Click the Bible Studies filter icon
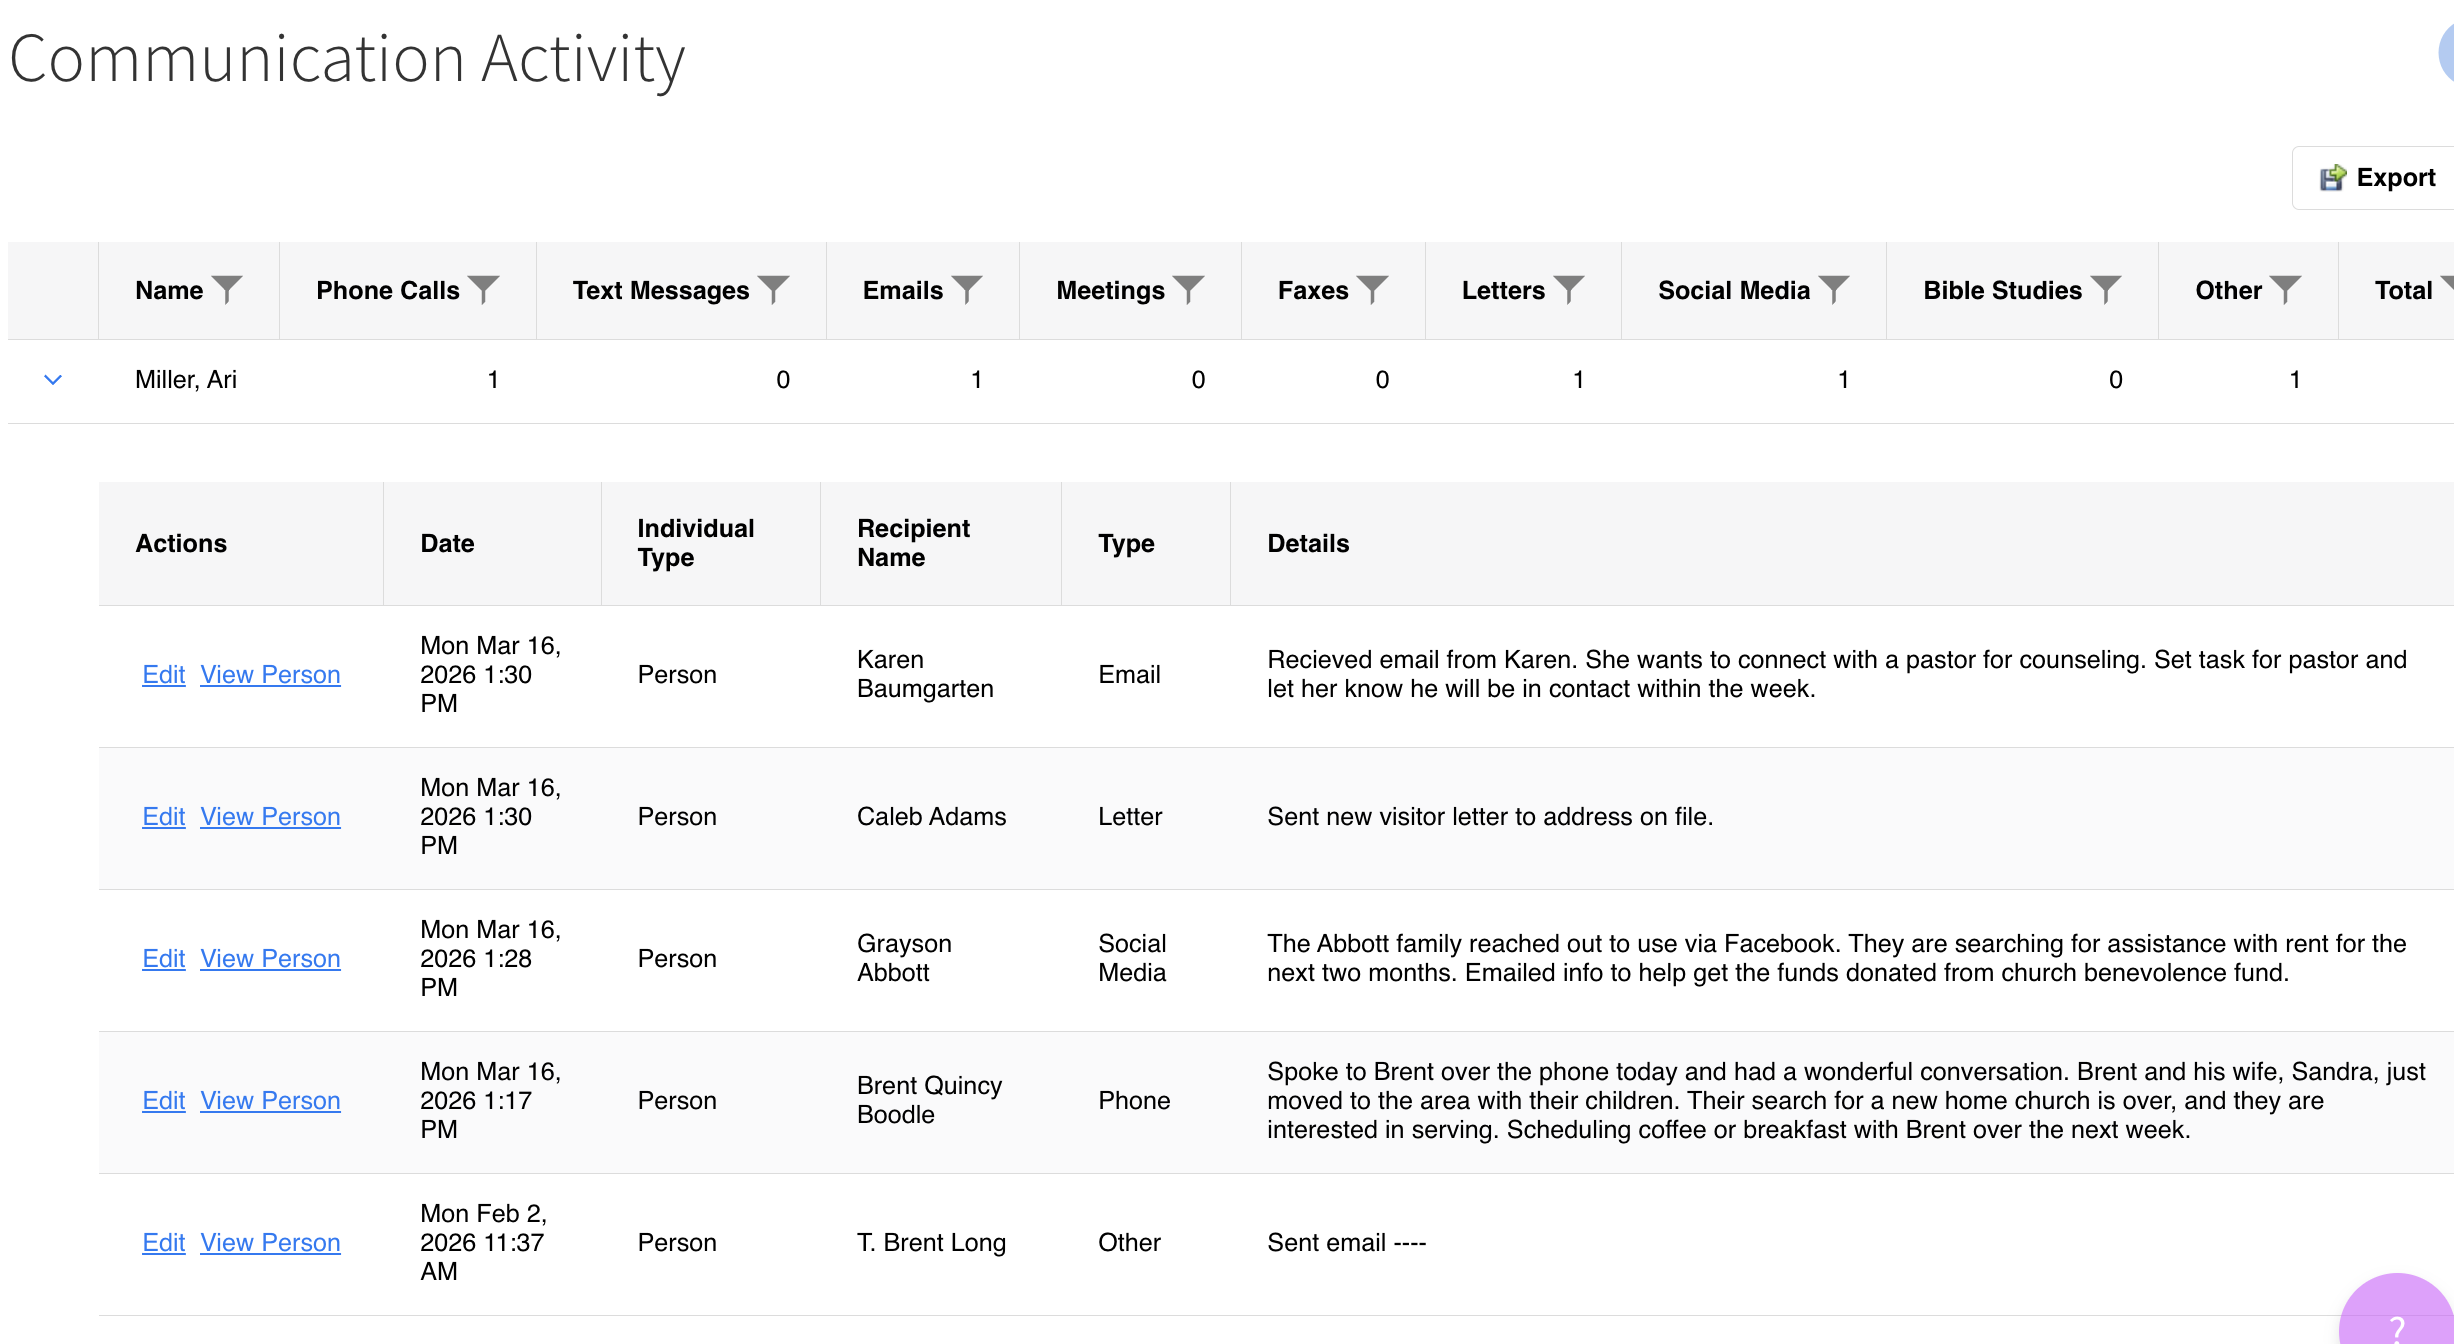The image size is (2454, 1344). point(2105,290)
